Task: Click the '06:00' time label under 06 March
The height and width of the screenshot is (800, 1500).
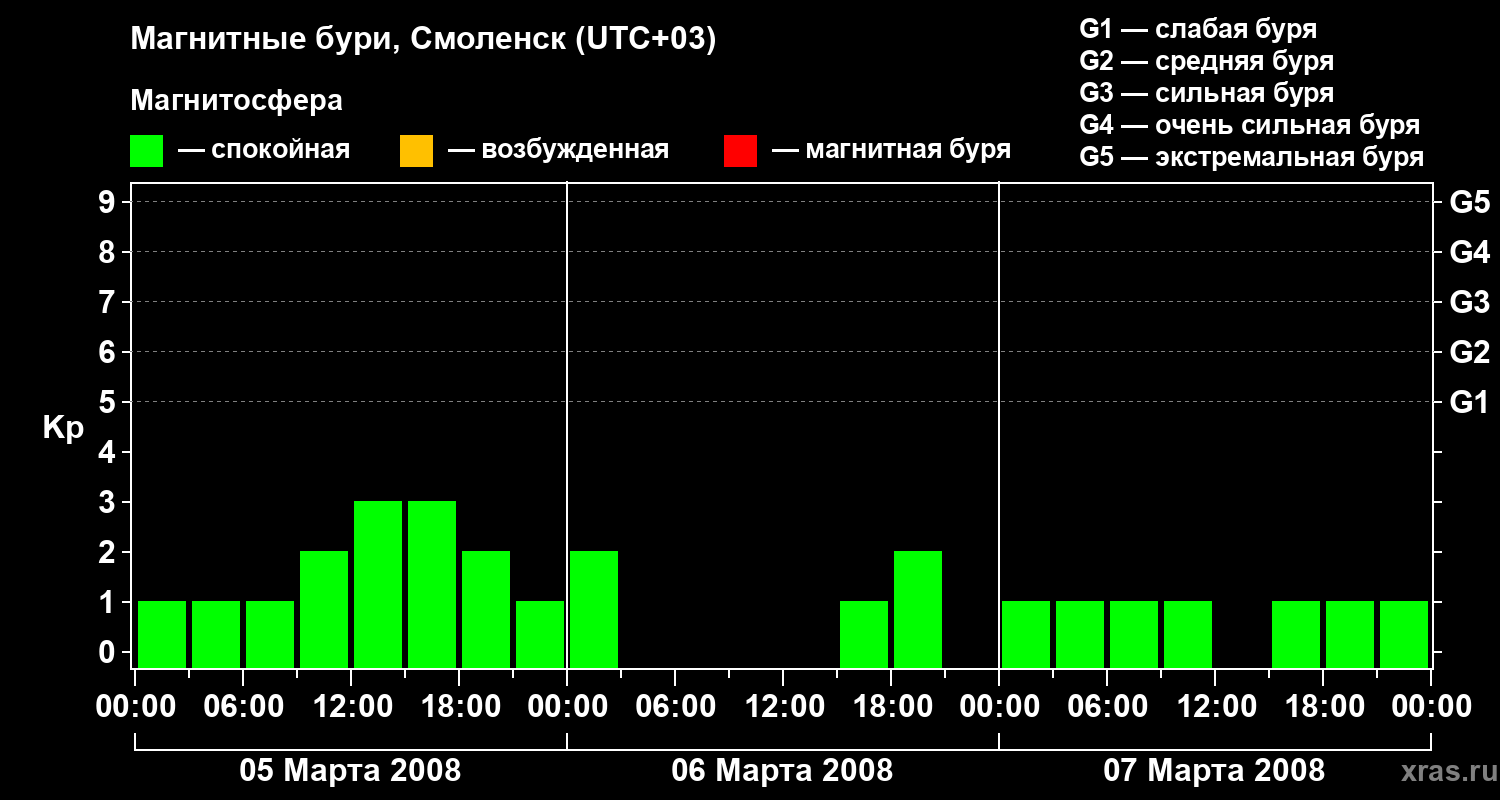Action: tap(675, 707)
